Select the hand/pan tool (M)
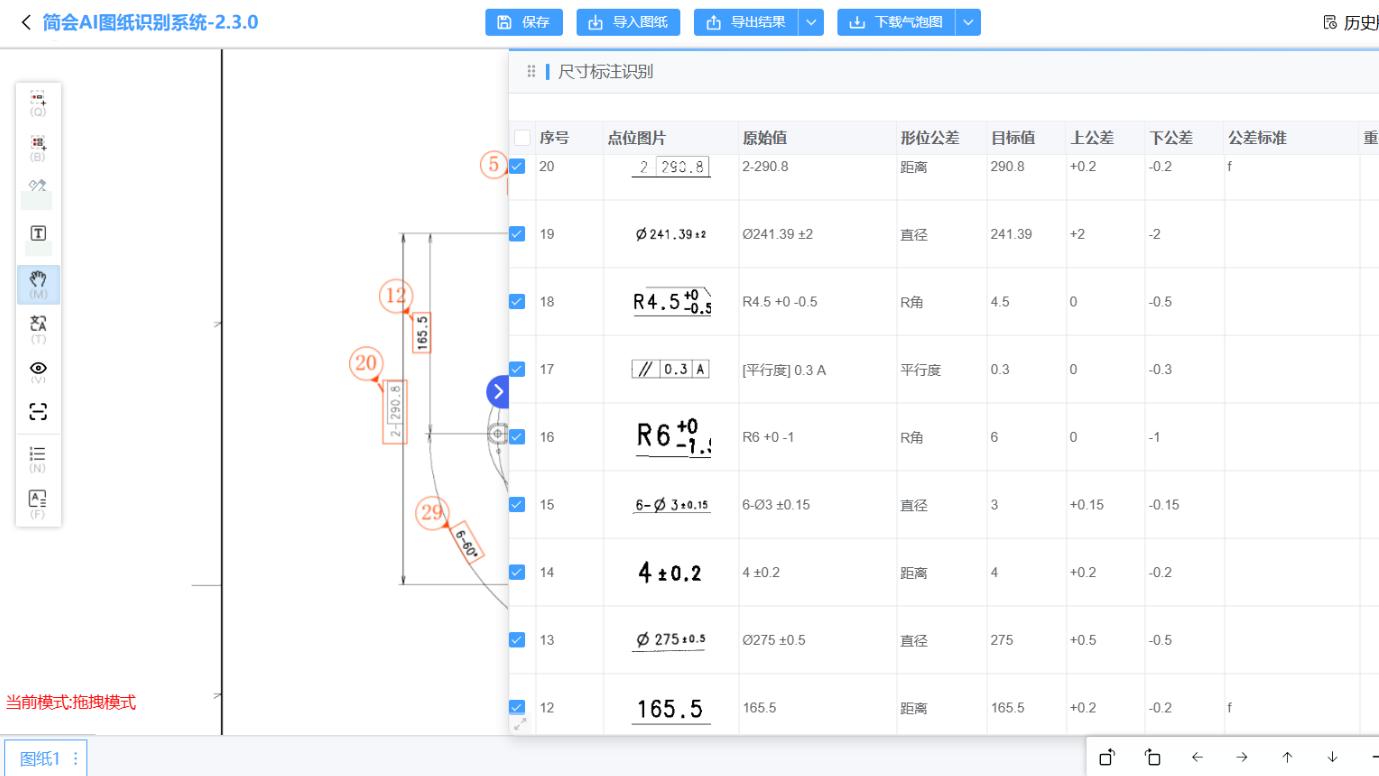1379x776 pixels. [x=37, y=283]
